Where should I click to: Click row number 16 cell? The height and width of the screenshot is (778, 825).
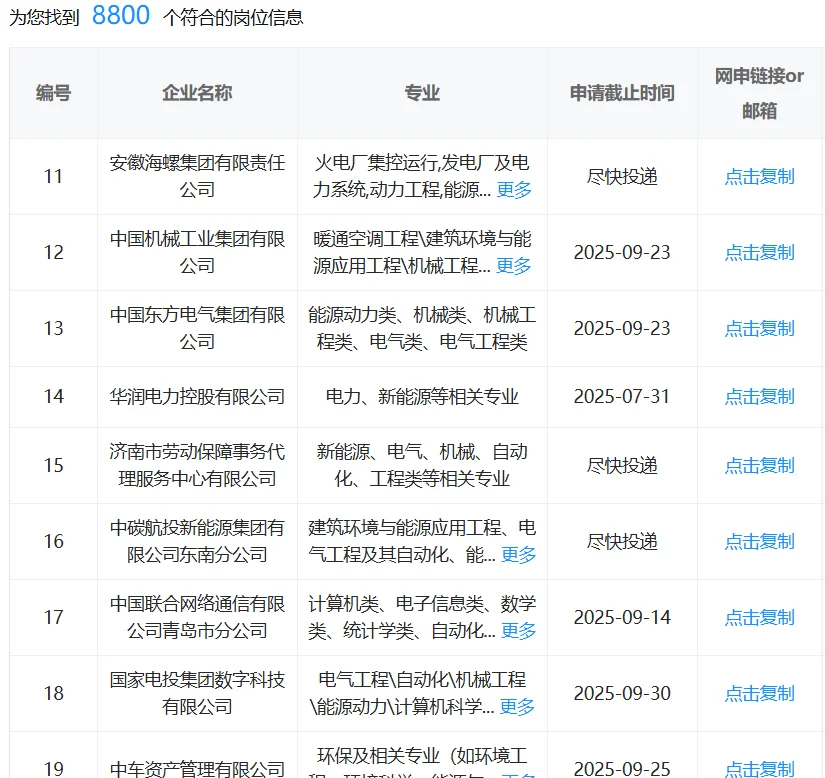coord(53,541)
